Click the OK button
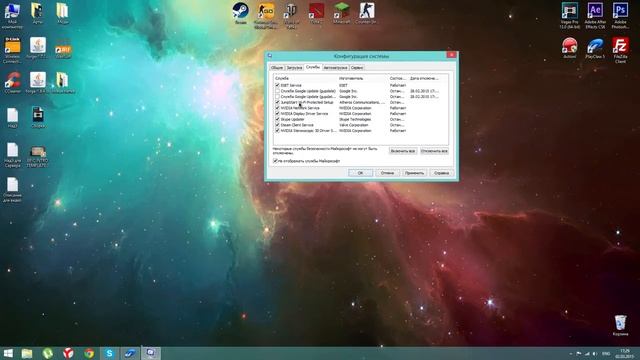The height and width of the screenshot is (360, 640). [x=360, y=173]
